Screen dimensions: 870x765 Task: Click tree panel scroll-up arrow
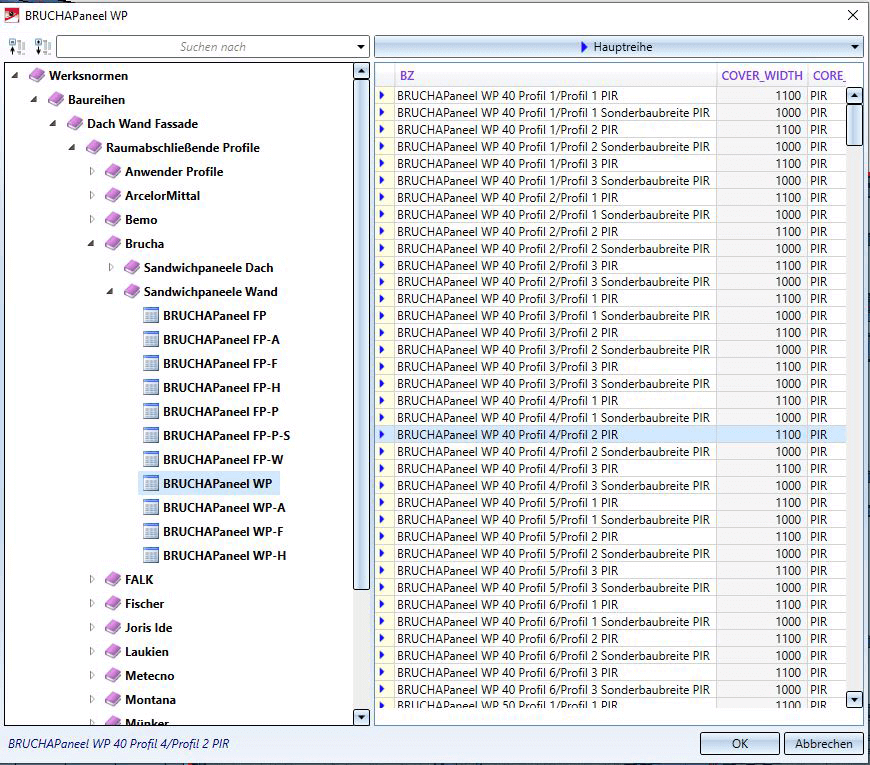pyautogui.click(x=361, y=71)
